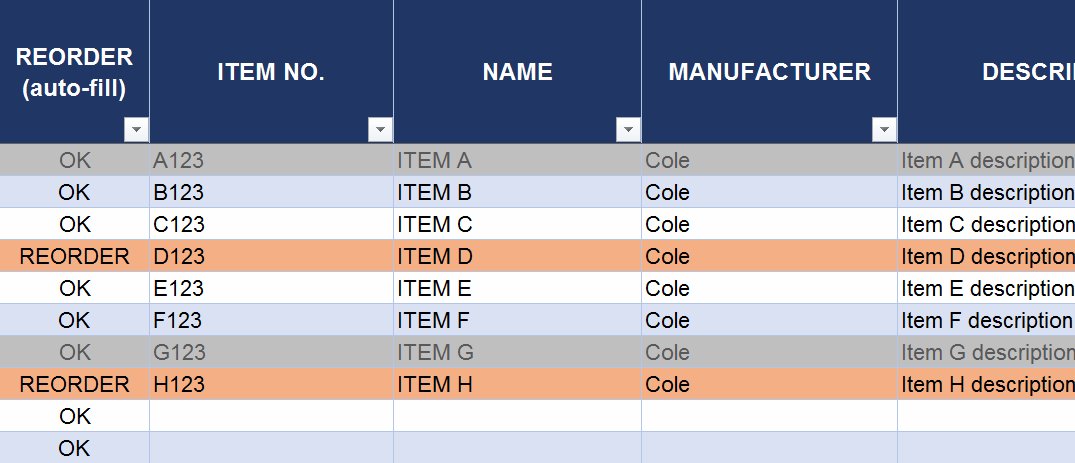Screen dimensions: 1075x463
Task: Open the MANUFACTURER filter dropdown
Action: (884, 129)
